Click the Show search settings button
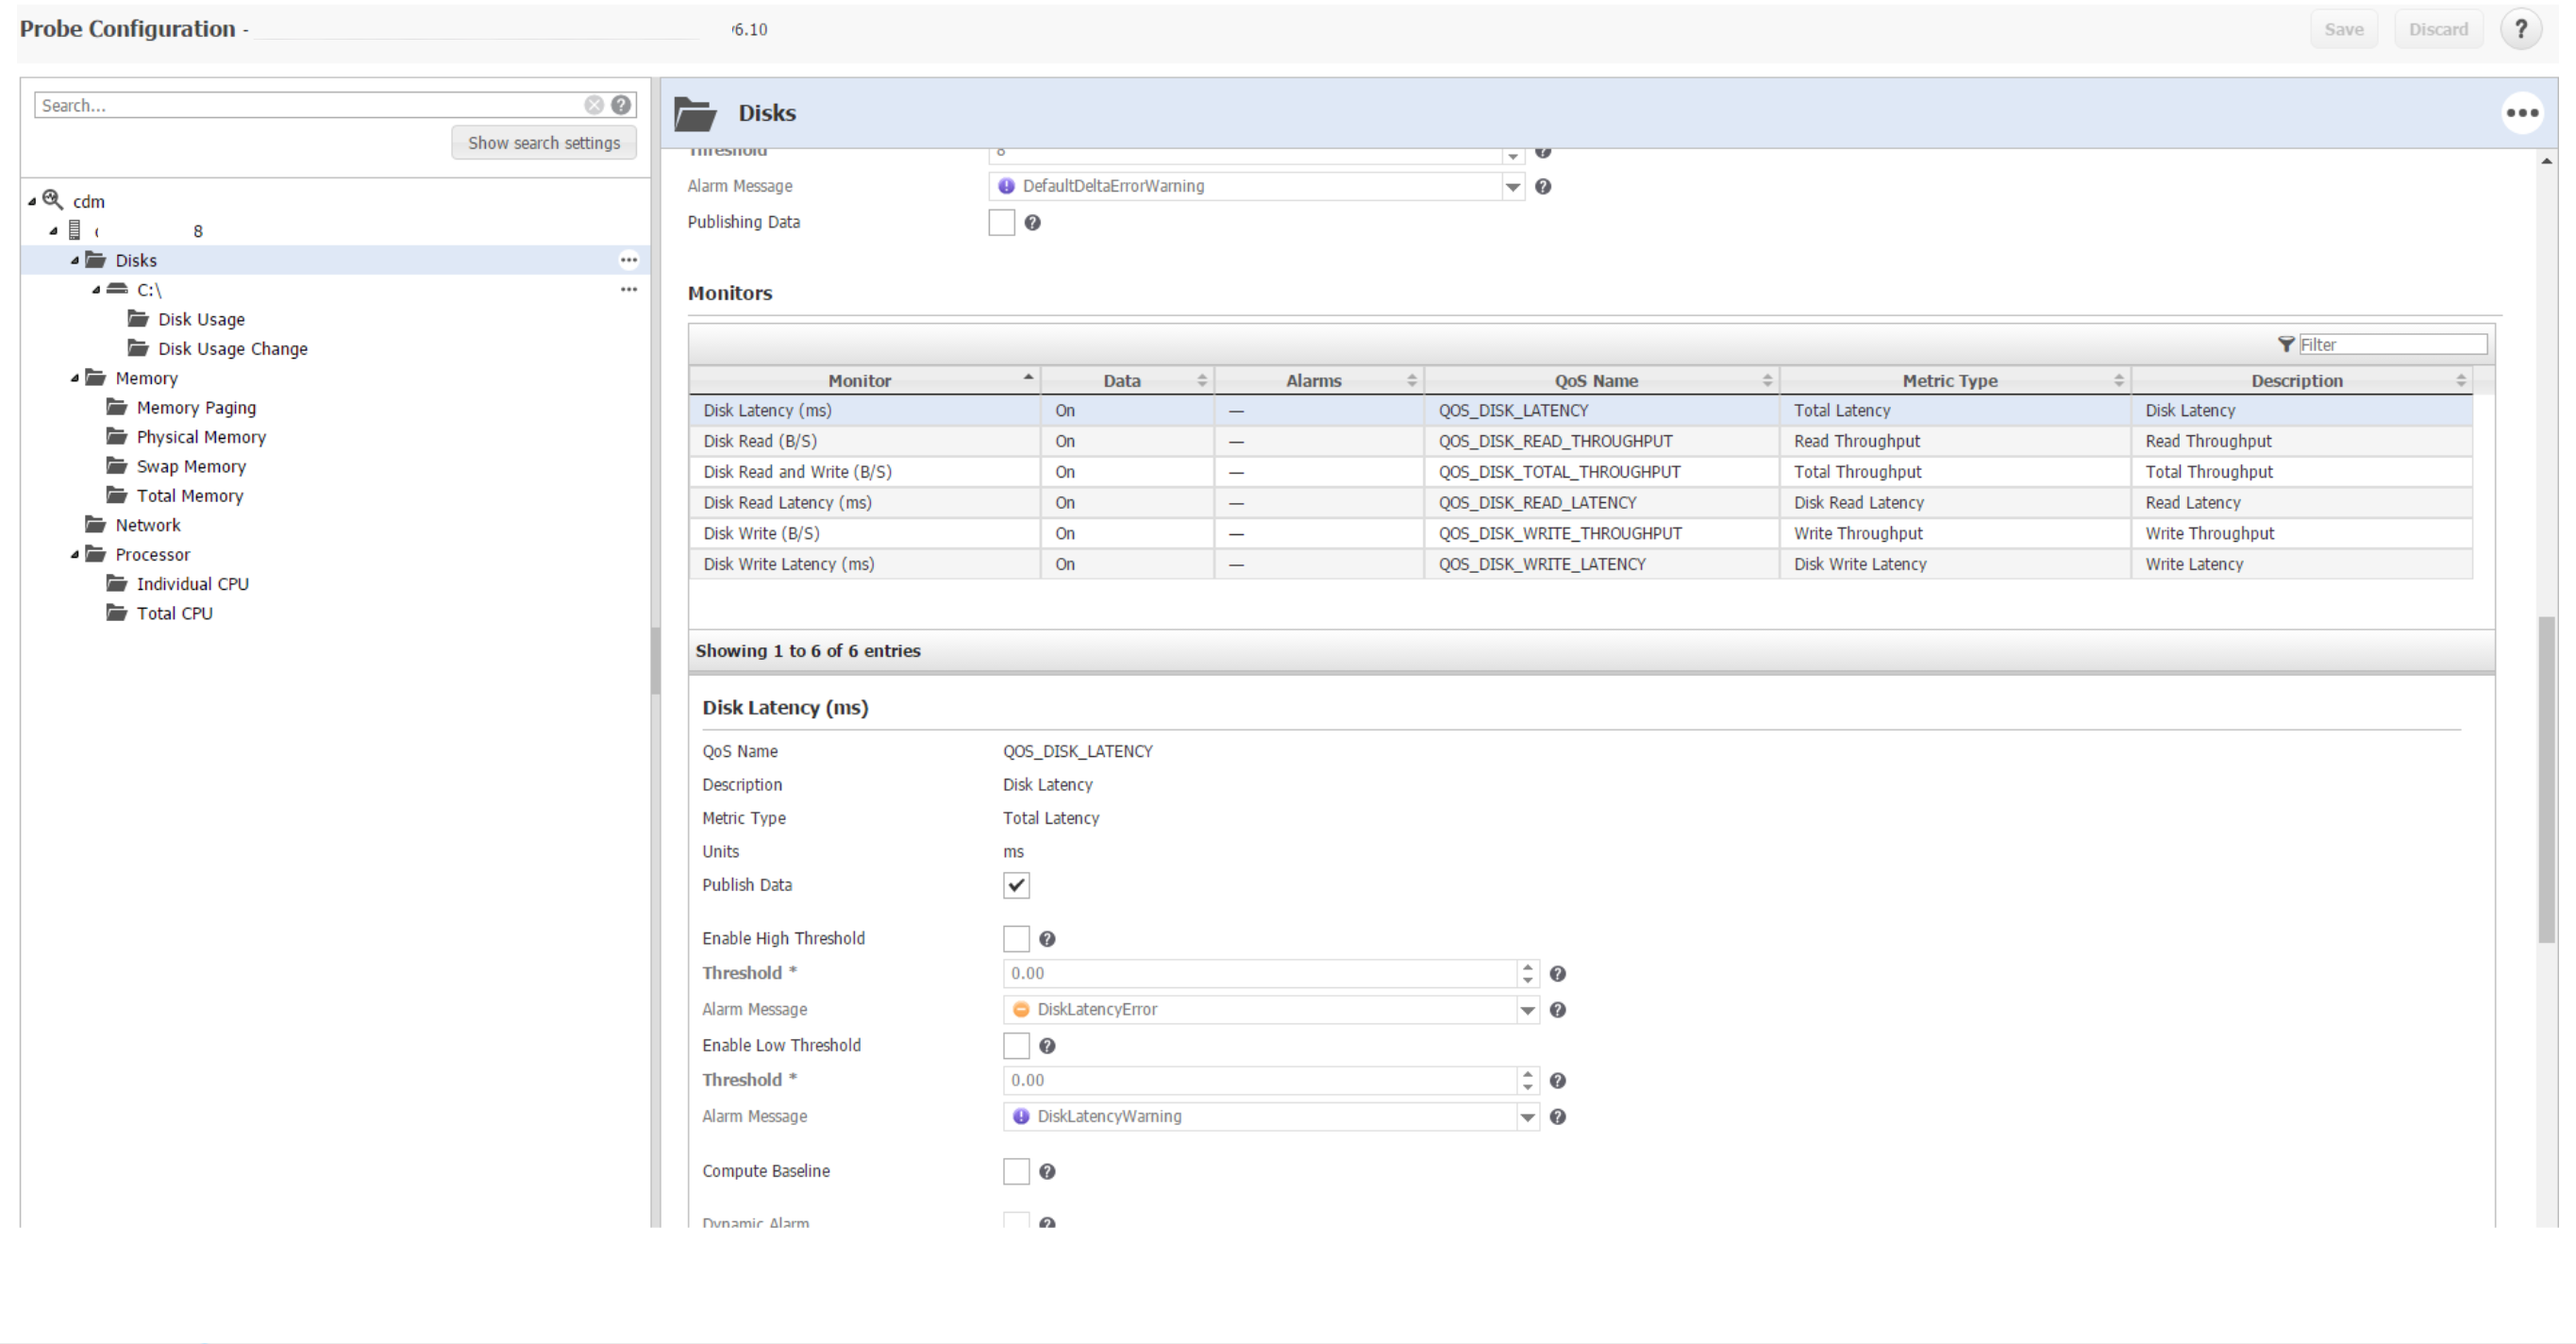The height and width of the screenshot is (1344, 2576). pyautogui.click(x=543, y=143)
